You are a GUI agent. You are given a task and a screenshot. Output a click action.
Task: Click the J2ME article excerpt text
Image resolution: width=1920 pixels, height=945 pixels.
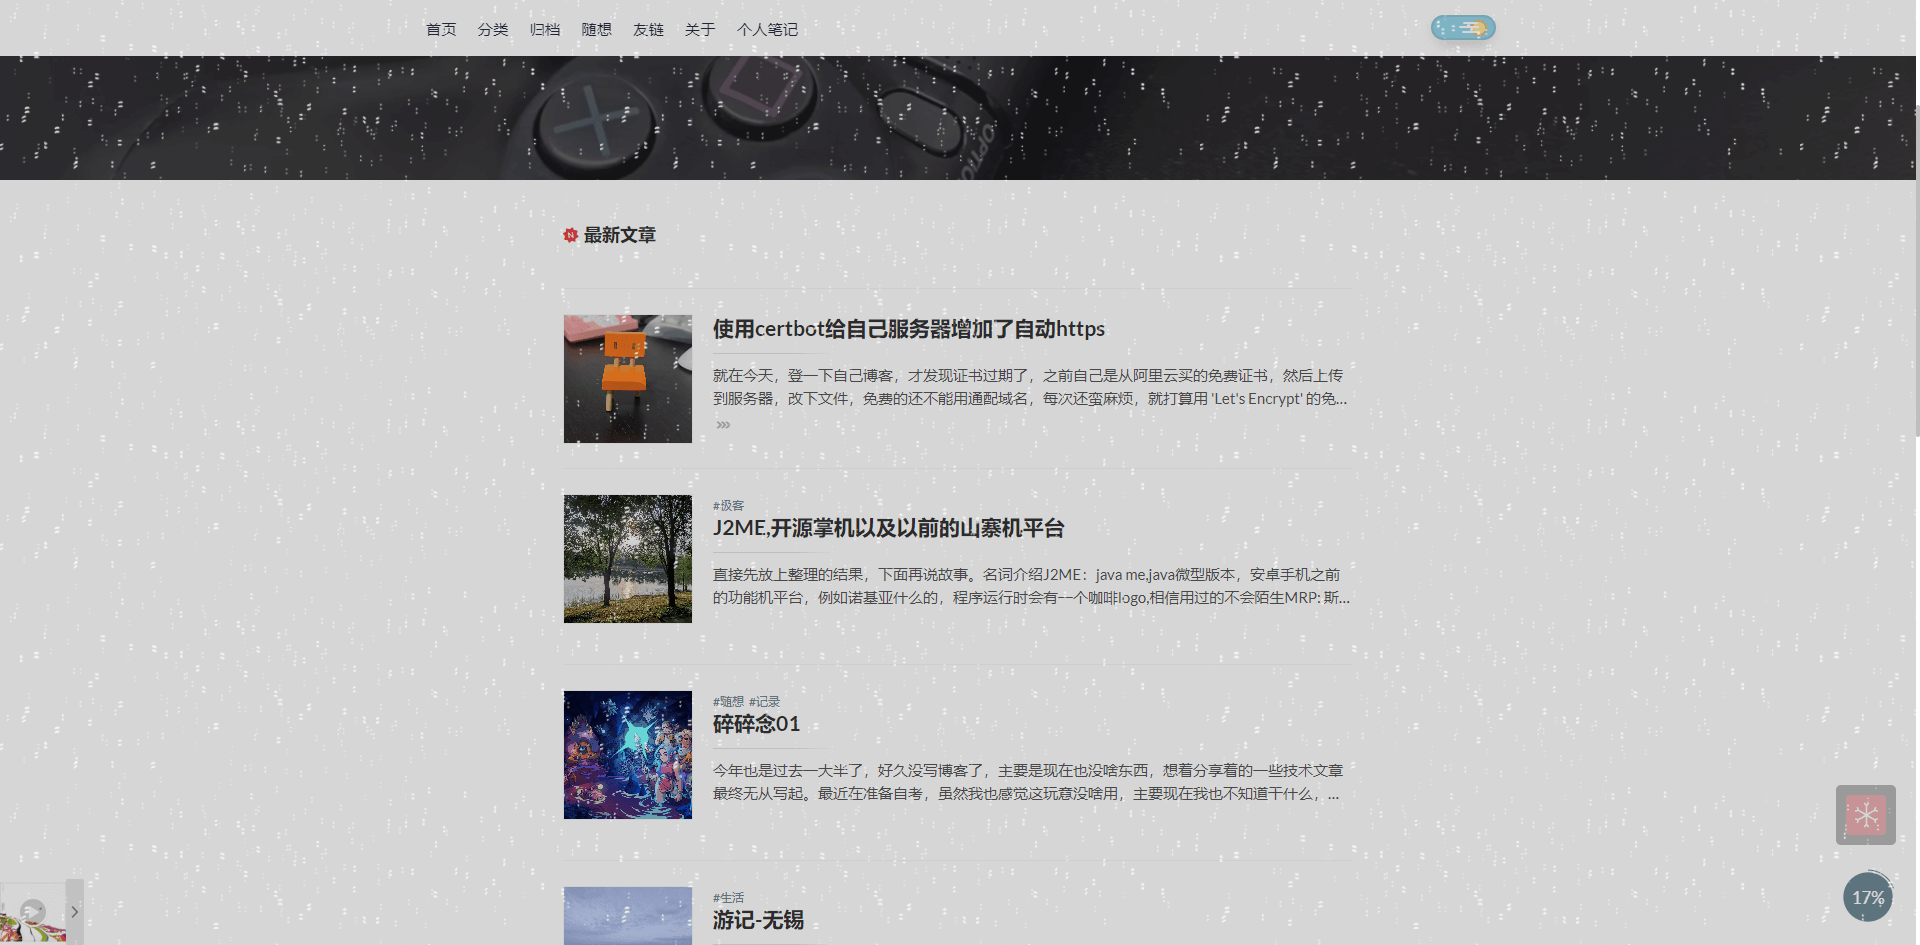[1031, 586]
